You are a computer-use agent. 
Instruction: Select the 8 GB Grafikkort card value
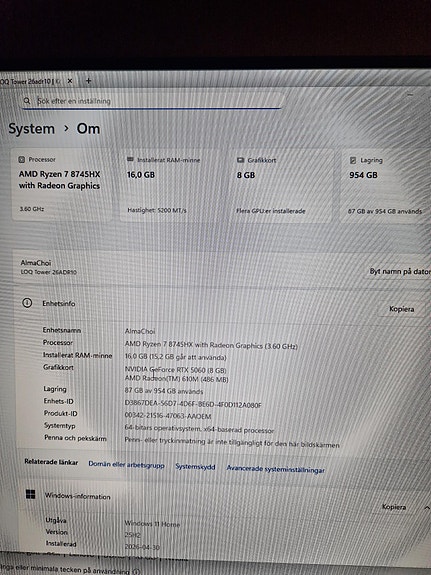pos(246,175)
